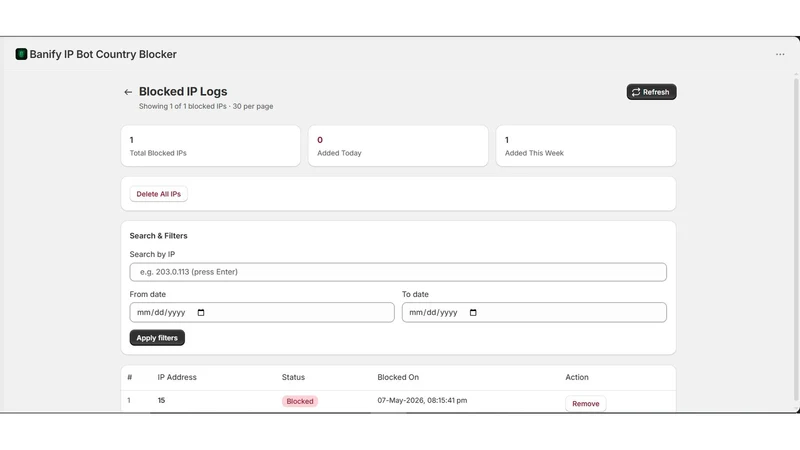Click the Blocked status badge

point(300,401)
